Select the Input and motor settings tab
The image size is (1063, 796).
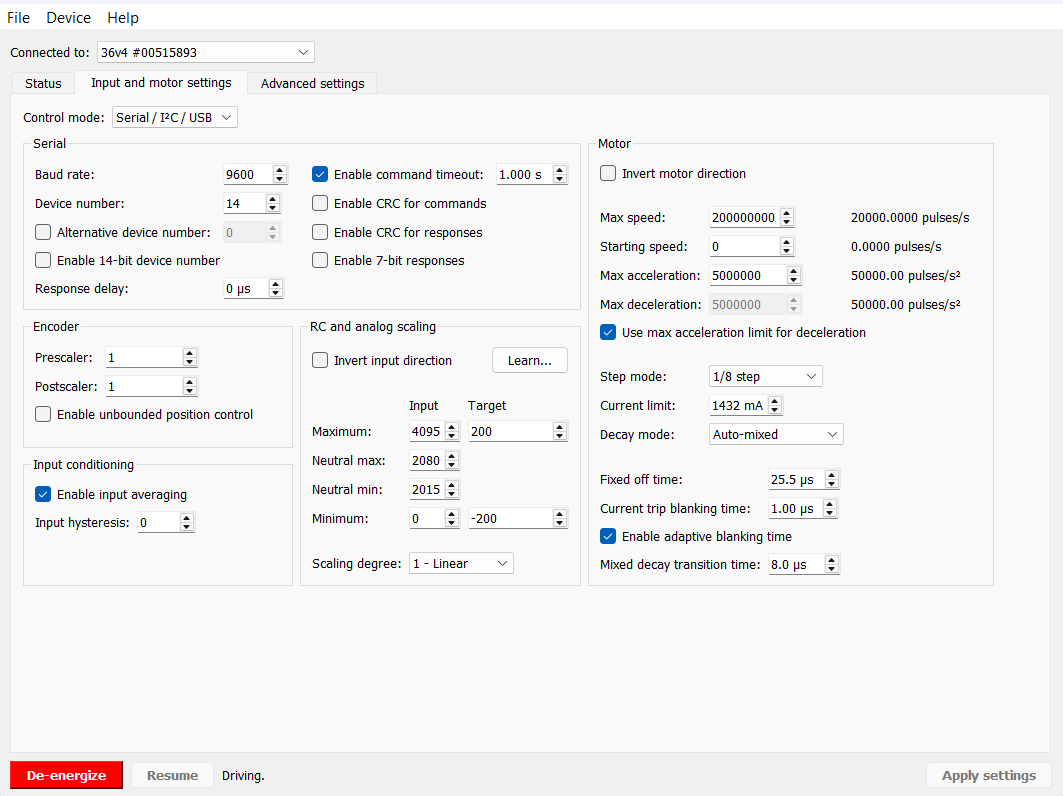pos(161,83)
